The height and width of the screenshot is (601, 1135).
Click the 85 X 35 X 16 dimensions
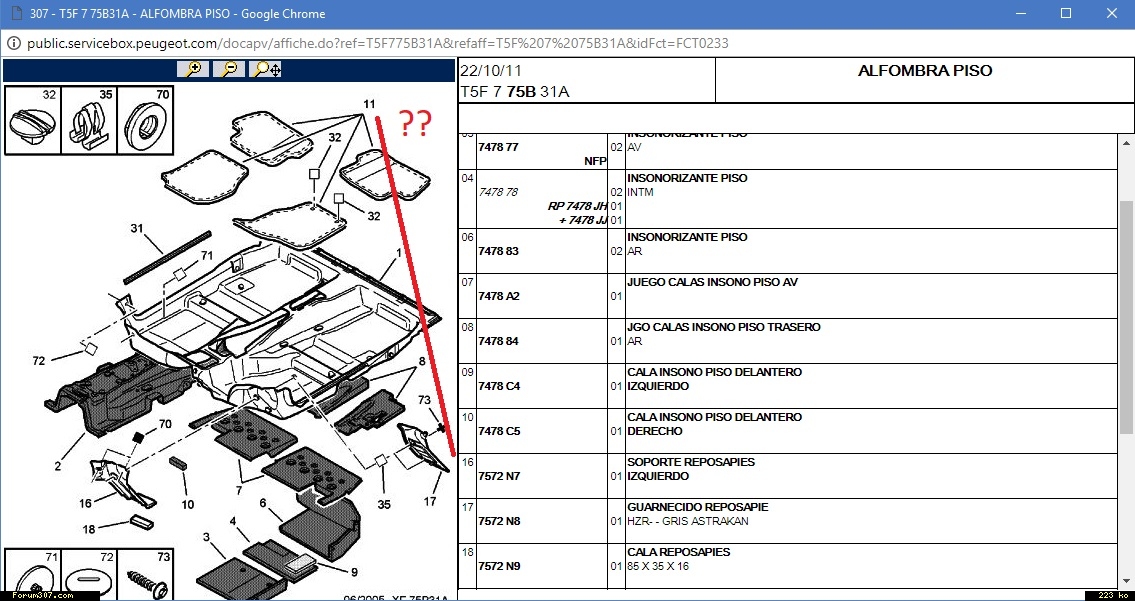pyautogui.click(x=658, y=566)
